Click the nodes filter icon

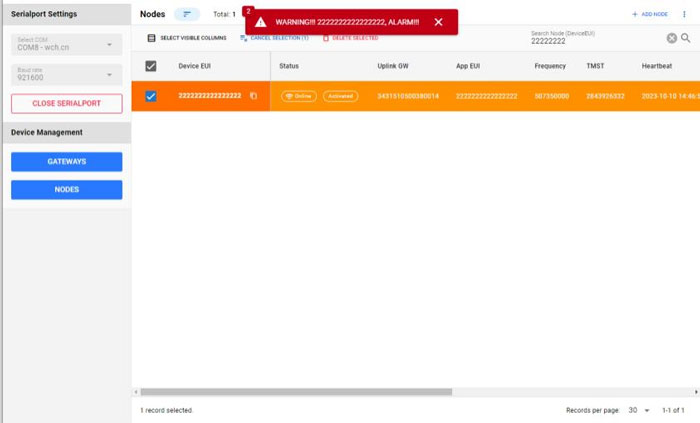click(x=186, y=14)
